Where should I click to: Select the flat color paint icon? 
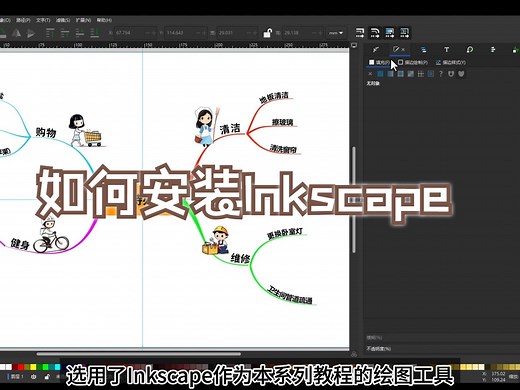[x=380, y=74]
